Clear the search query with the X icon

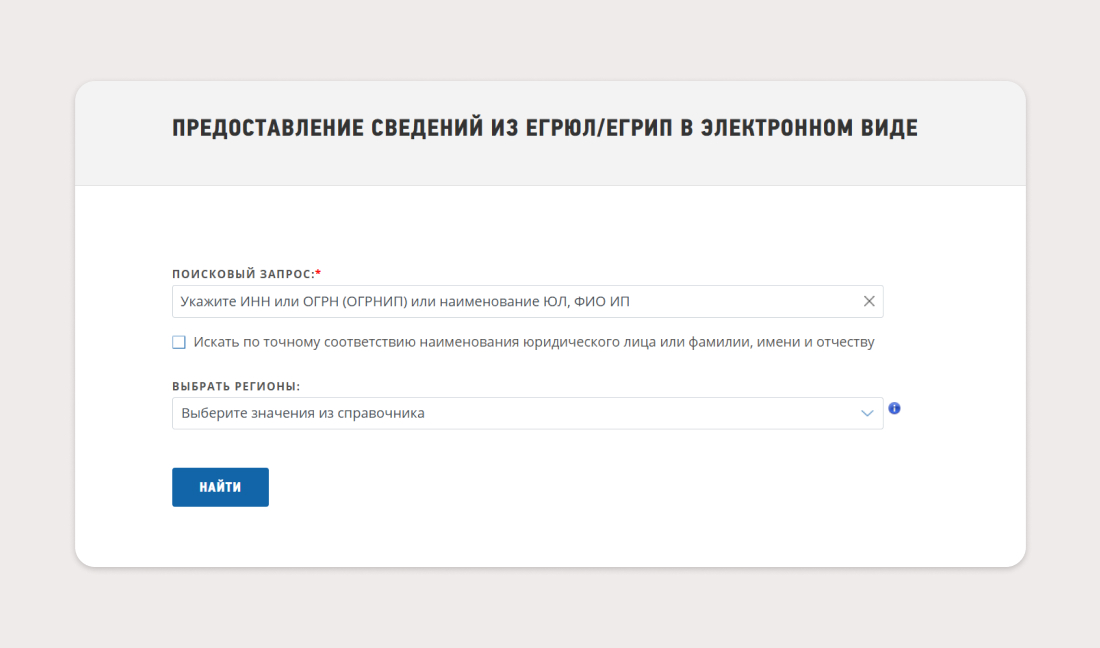coord(868,301)
